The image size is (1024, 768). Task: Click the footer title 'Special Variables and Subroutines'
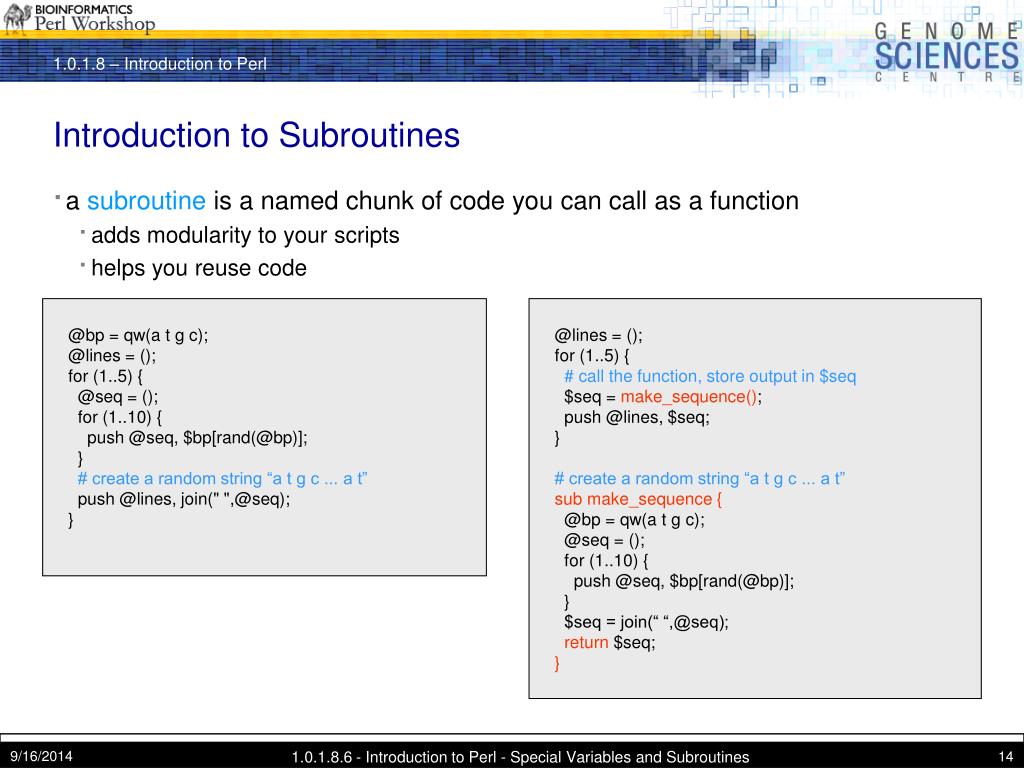point(630,758)
